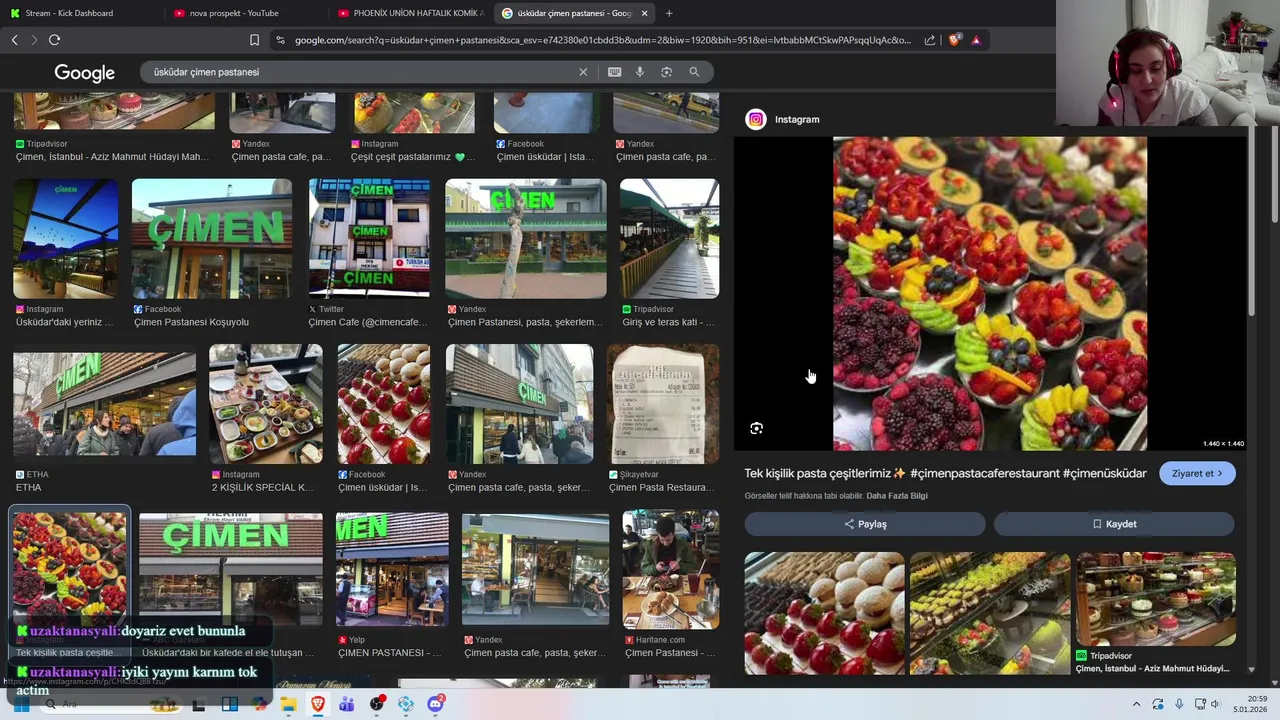Image resolution: width=1280 pixels, height=720 pixels.
Task: Click the taskbar microphone indicator
Action: [x=1179, y=704]
